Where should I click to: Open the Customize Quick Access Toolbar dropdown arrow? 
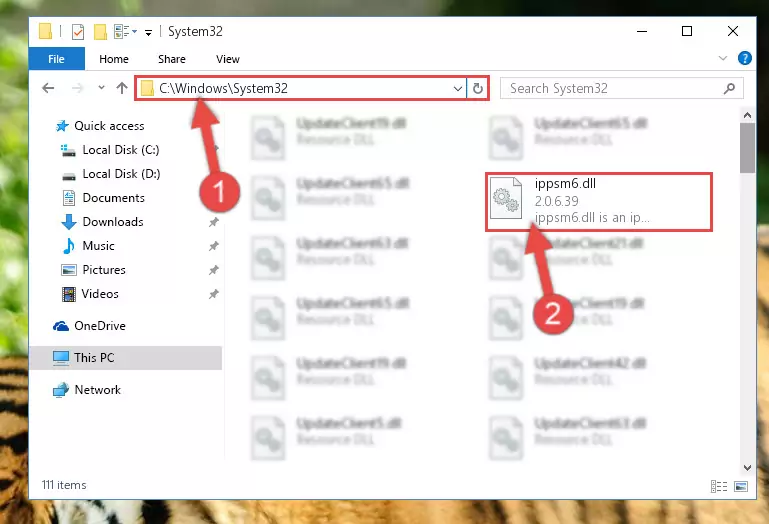pos(148,33)
